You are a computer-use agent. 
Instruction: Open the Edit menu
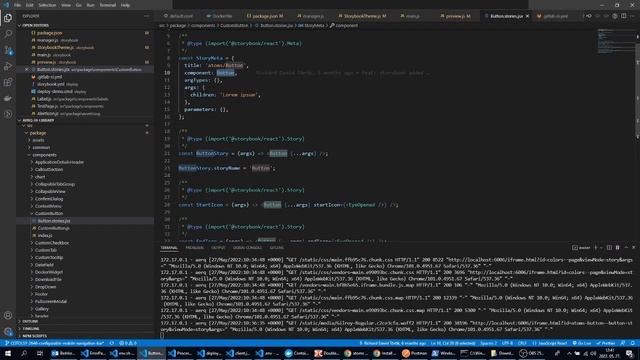(30, 5)
